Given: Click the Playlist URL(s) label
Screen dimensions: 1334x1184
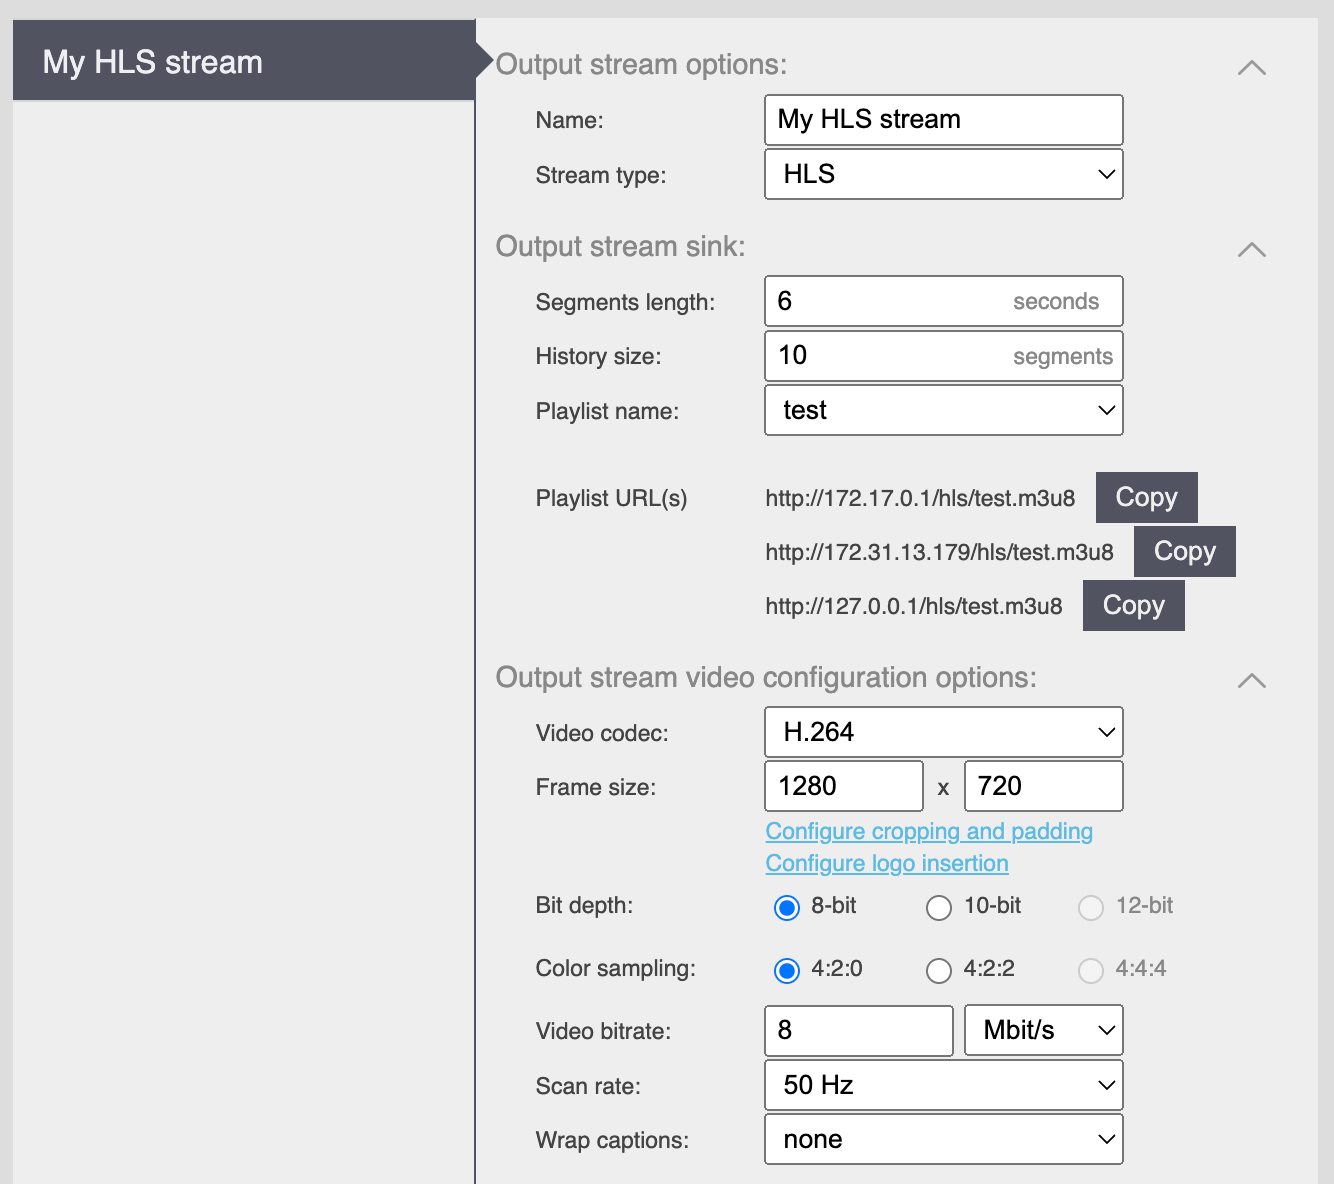Looking at the screenshot, I should tap(611, 498).
